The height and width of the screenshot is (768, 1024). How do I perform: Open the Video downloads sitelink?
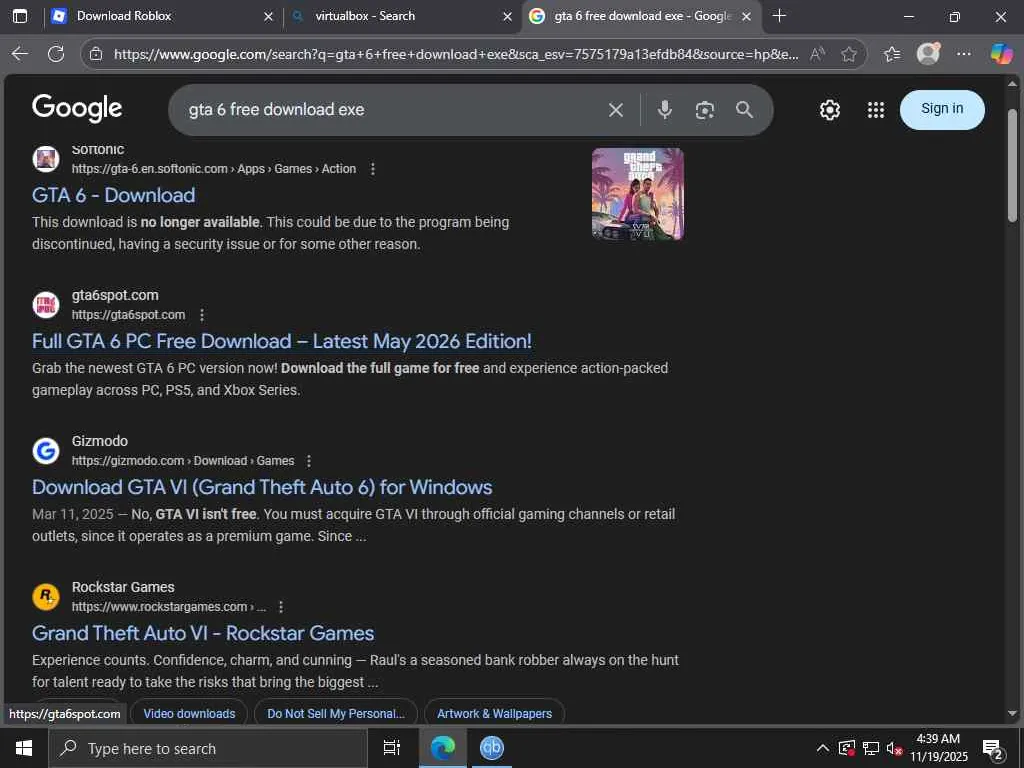click(x=189, y=713)
